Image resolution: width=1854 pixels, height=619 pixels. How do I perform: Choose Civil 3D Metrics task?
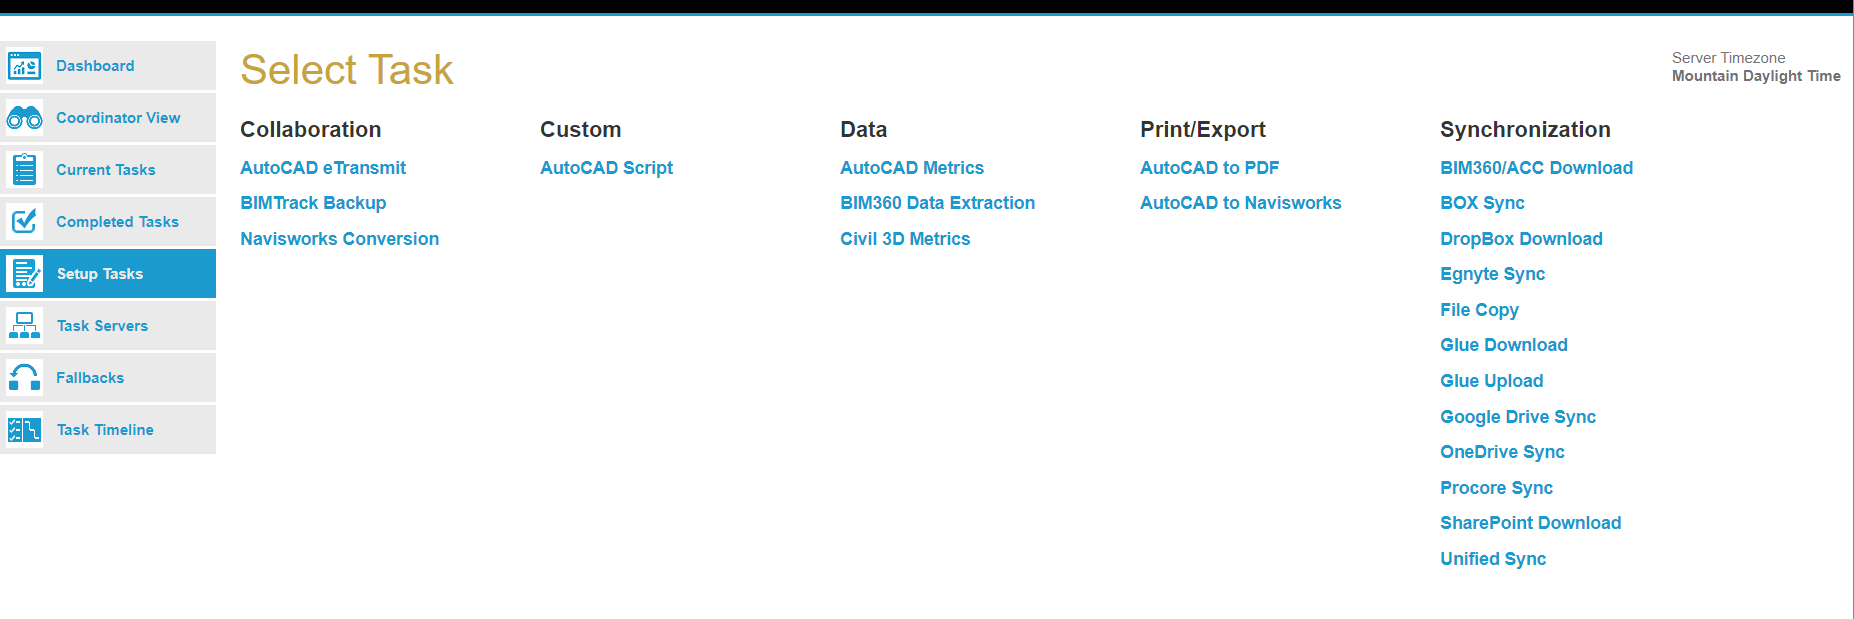905,239
